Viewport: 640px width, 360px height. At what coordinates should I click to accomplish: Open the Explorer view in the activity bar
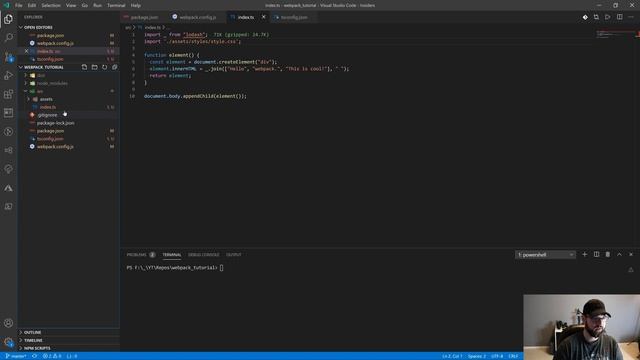click(x=8, y=19)
